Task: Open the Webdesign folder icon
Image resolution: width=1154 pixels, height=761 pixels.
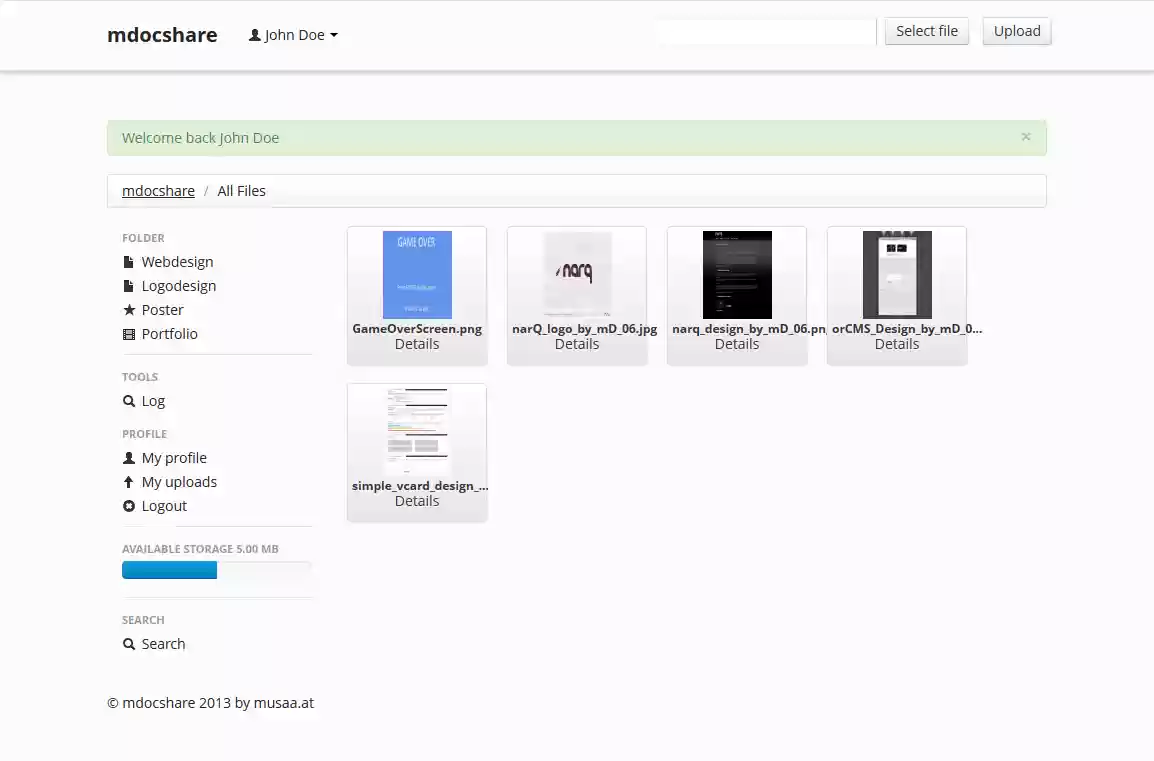Action: 127,261
